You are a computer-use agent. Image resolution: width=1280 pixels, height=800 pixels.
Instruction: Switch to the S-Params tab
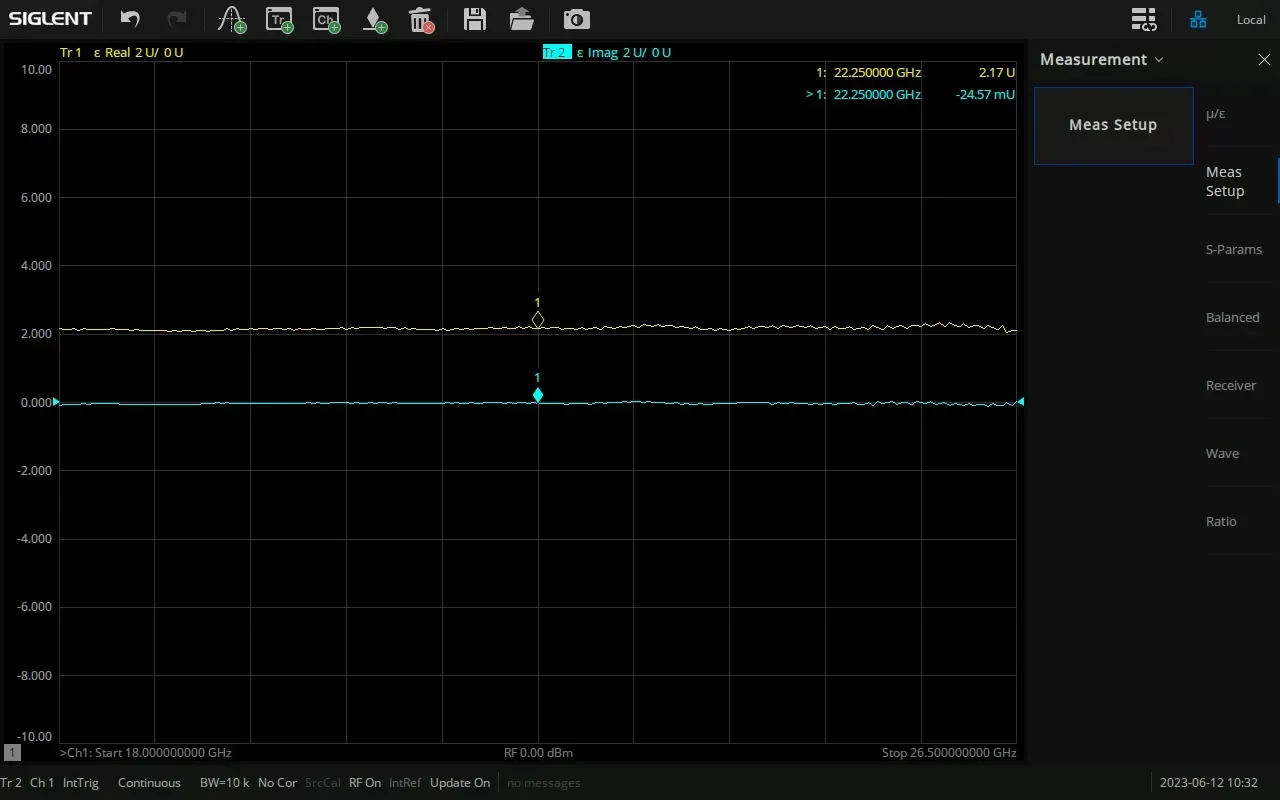click(1233, 250)
